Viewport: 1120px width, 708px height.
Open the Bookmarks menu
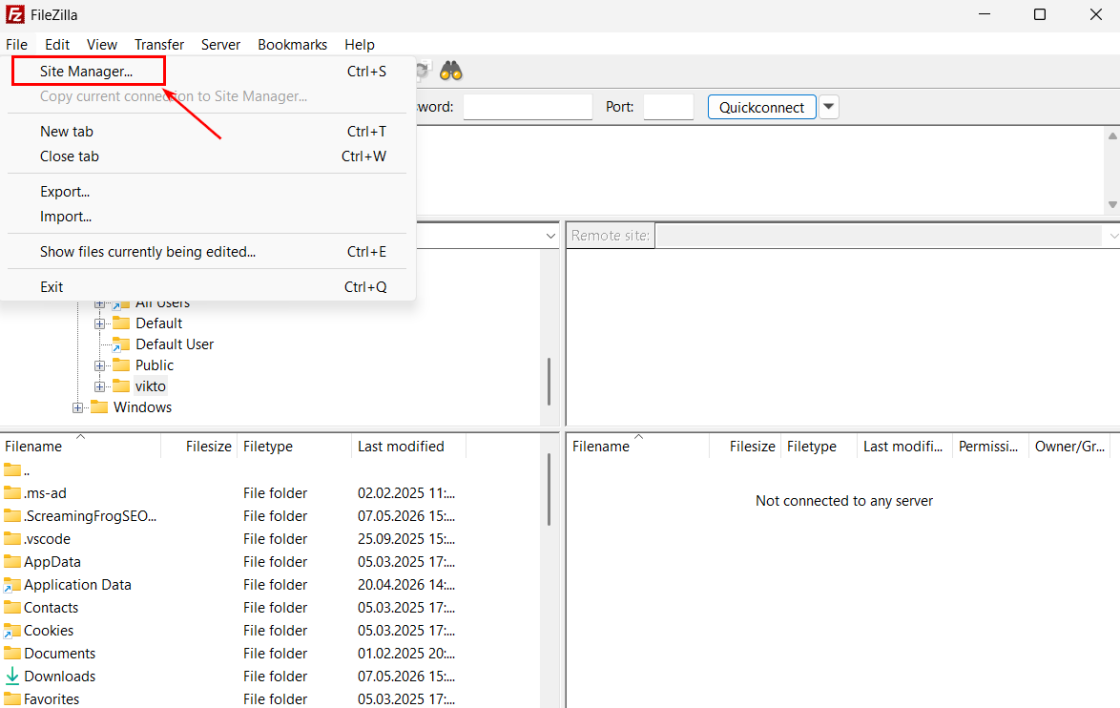pyautogui.click(x=292, y=44)
